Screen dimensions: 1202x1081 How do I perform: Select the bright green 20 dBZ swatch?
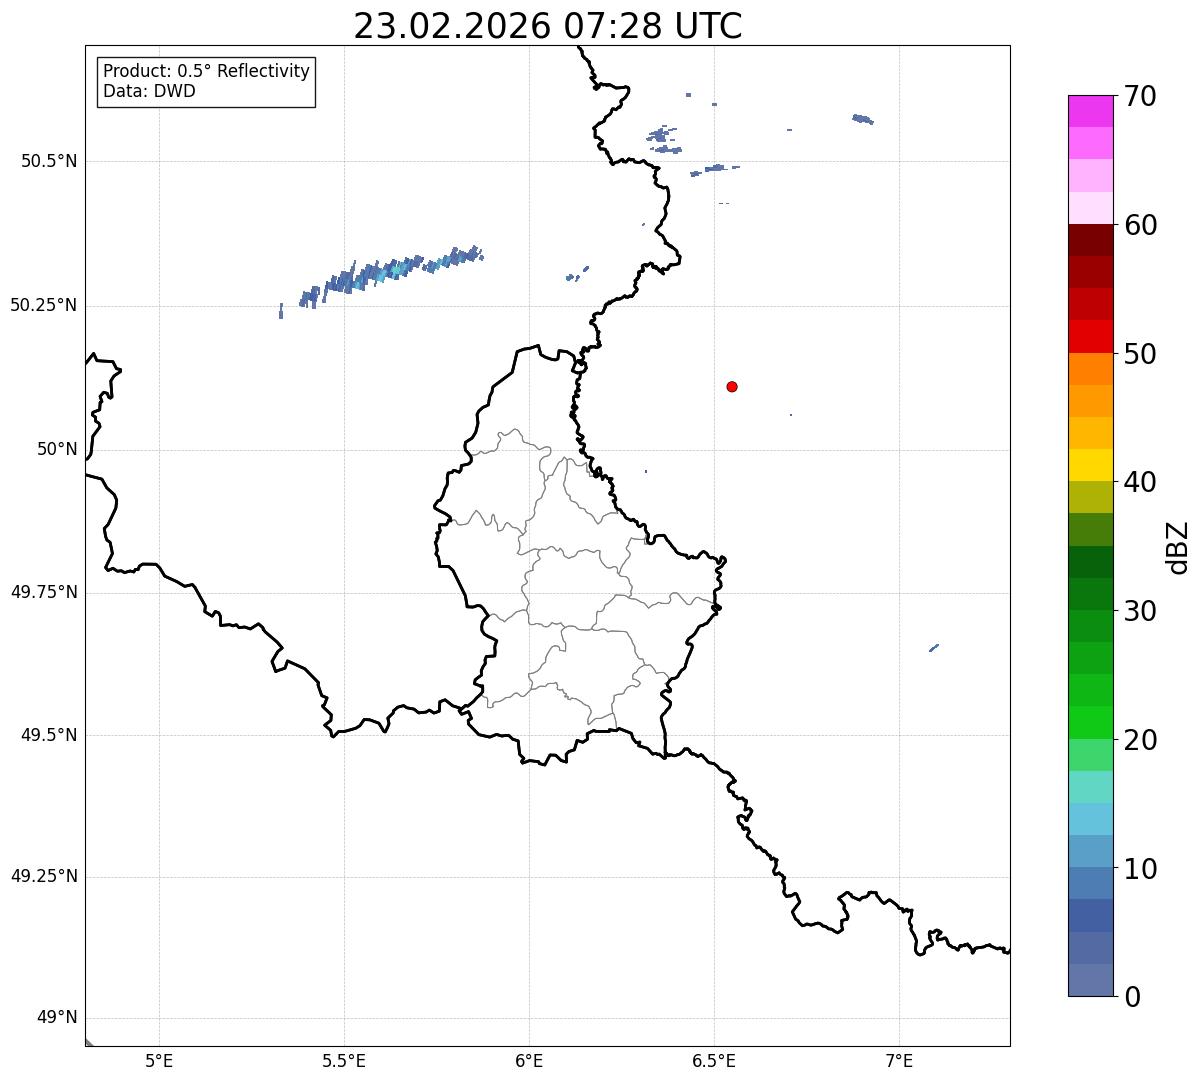(x=1090, y=722)
